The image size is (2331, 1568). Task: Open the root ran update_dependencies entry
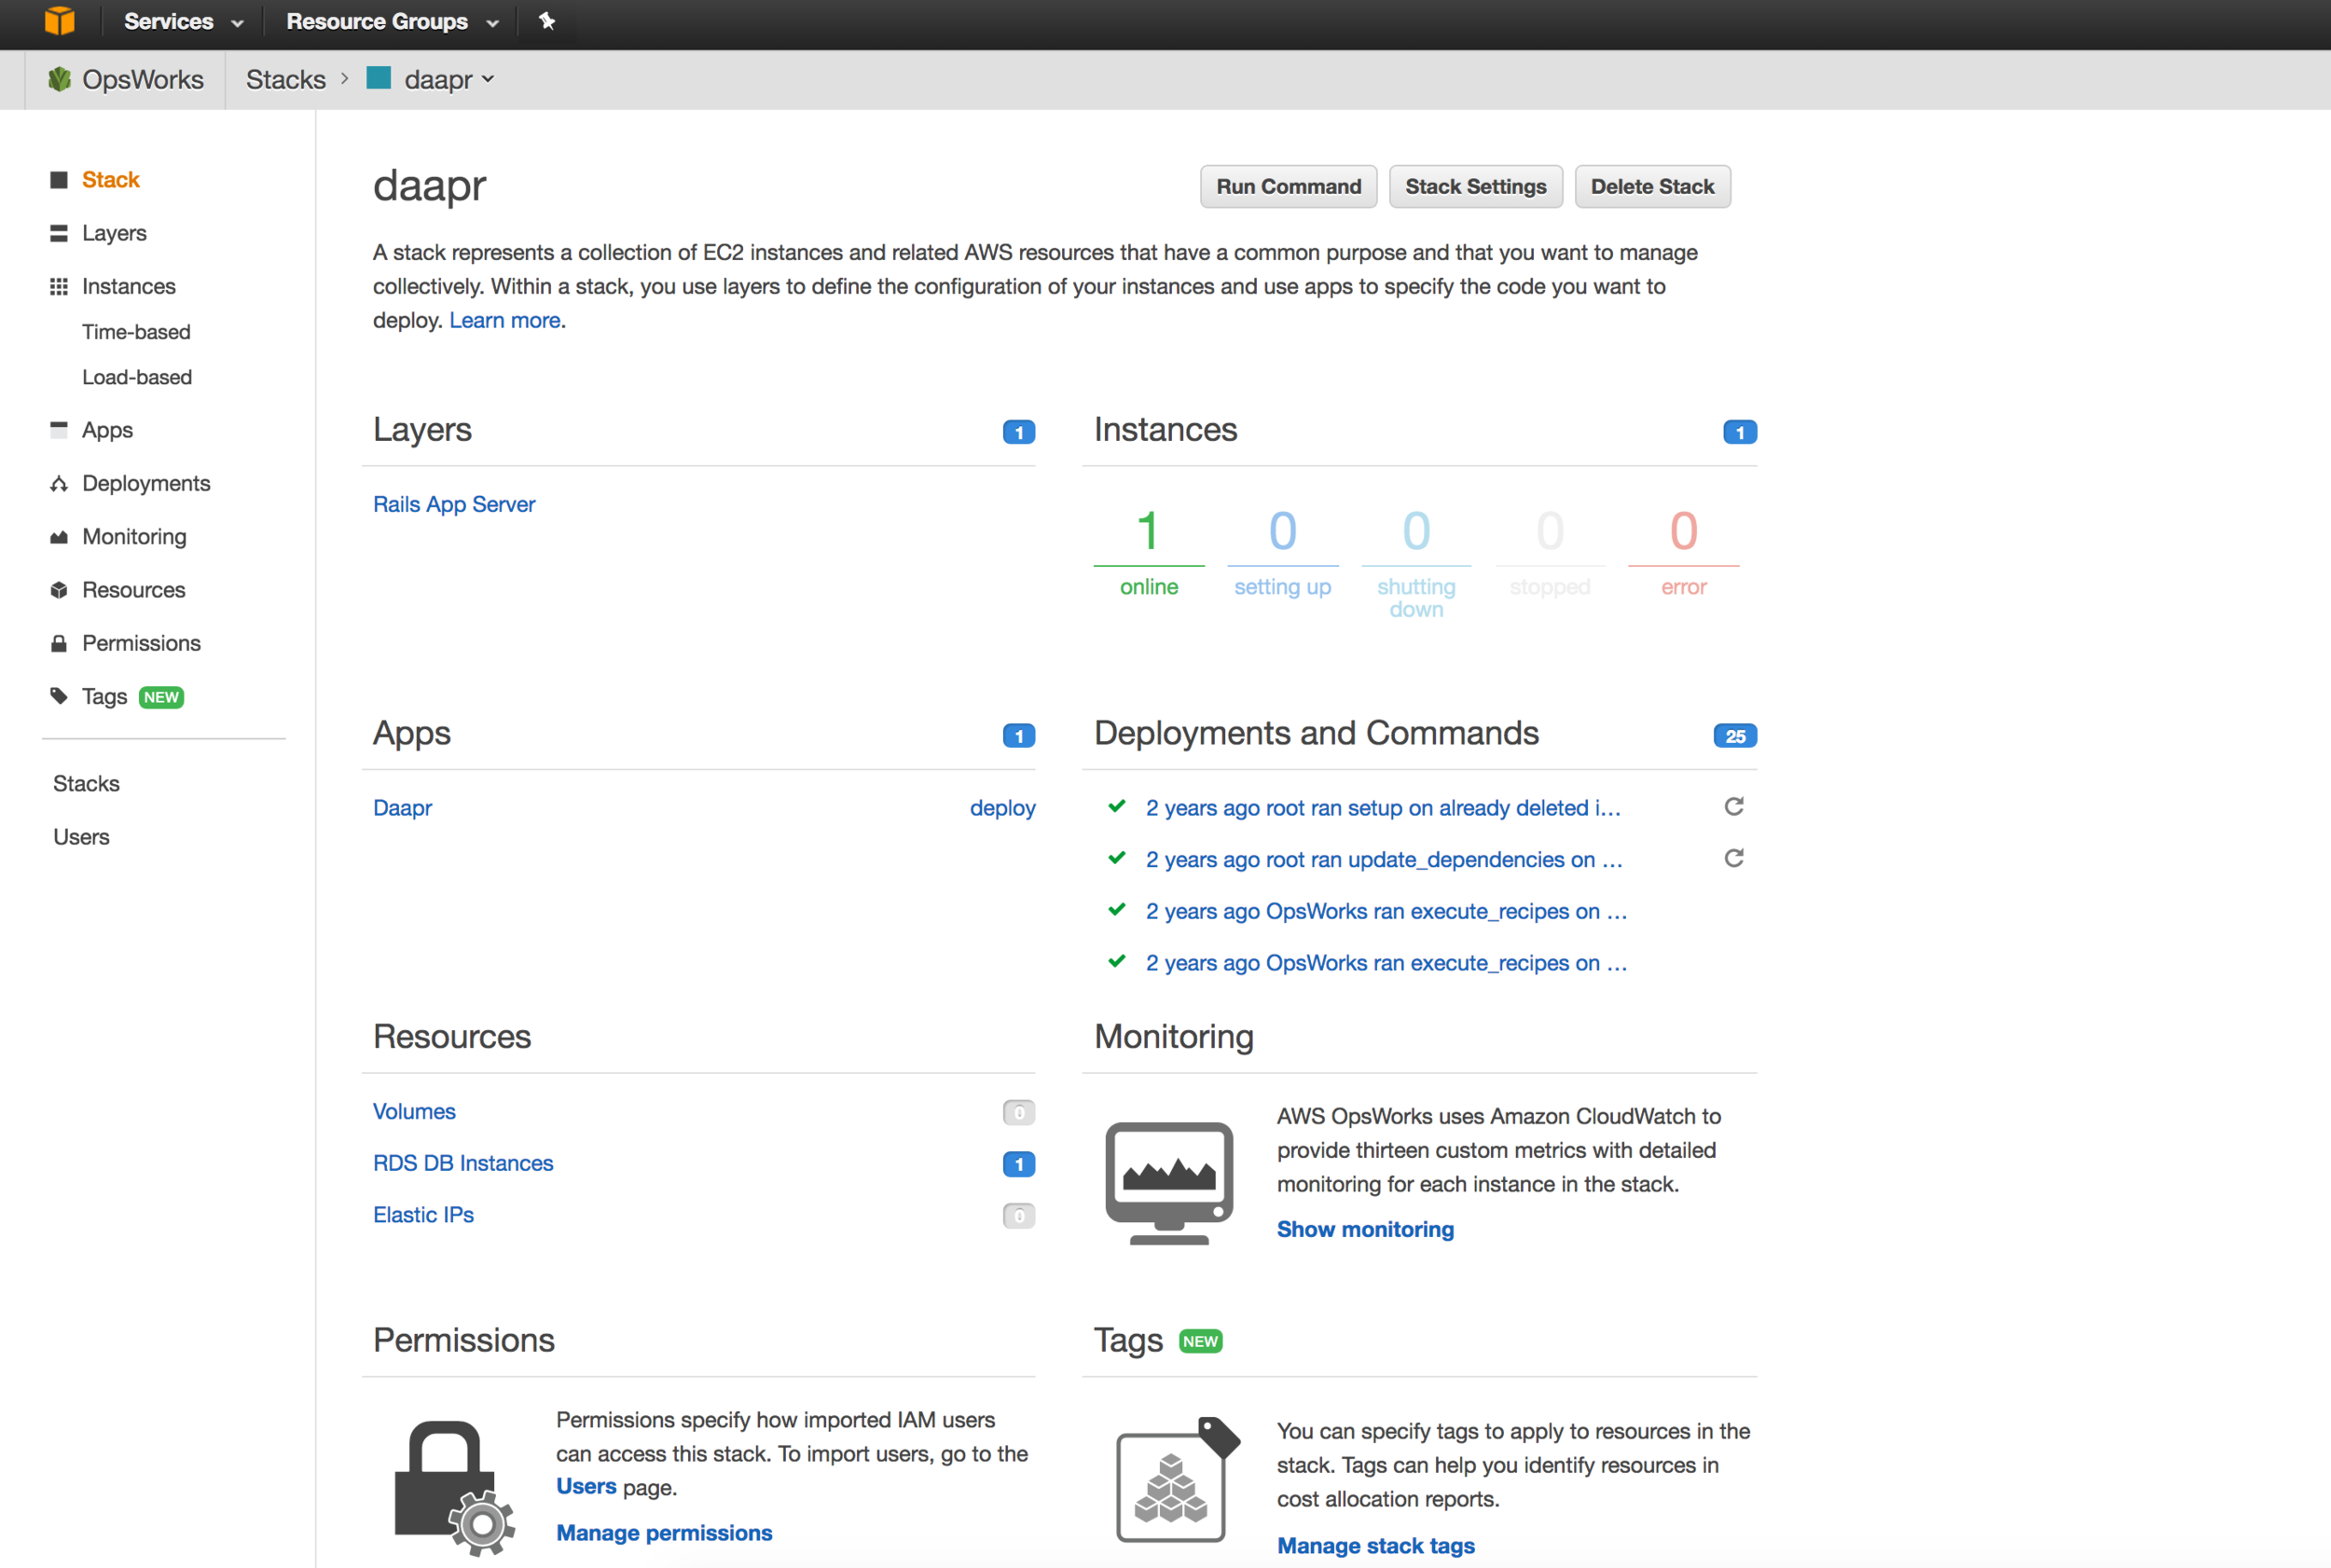point(1384,859)
